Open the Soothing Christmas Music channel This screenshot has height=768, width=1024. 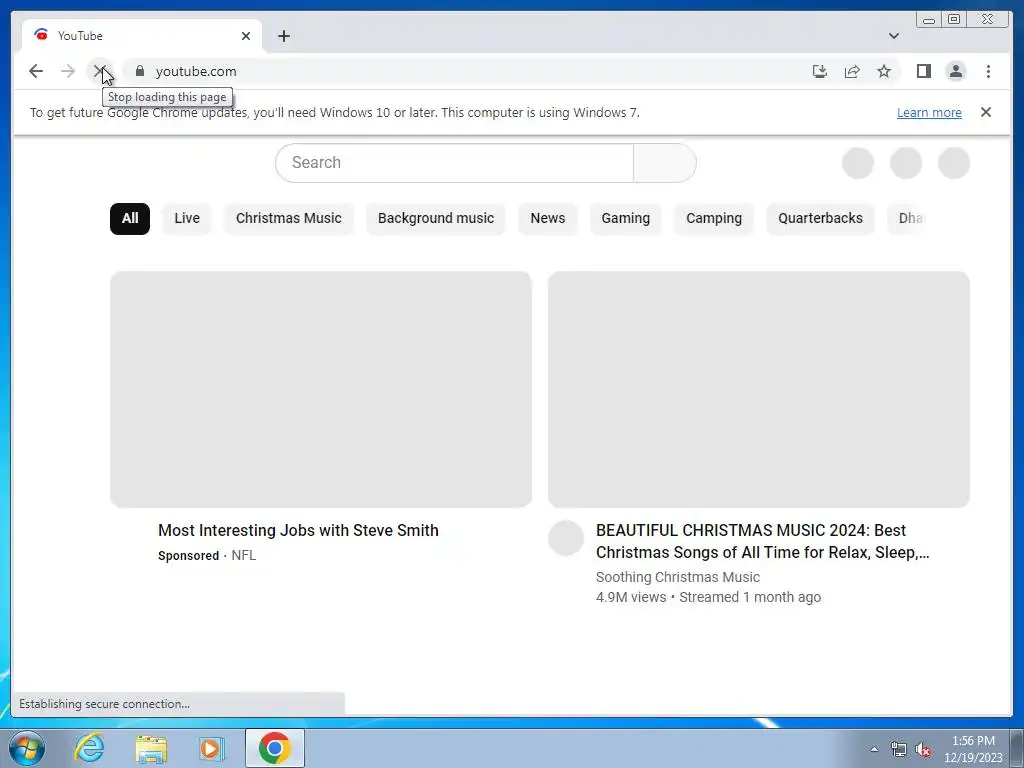pyautogui.click(x=678, y=577)
